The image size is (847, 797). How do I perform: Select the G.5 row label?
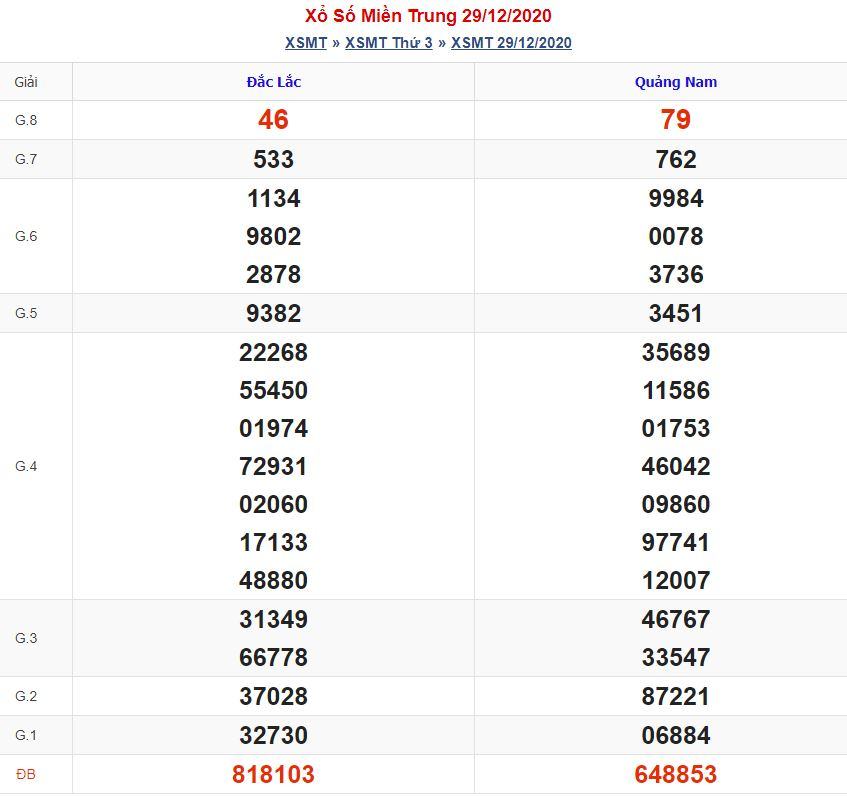(26, 313)
